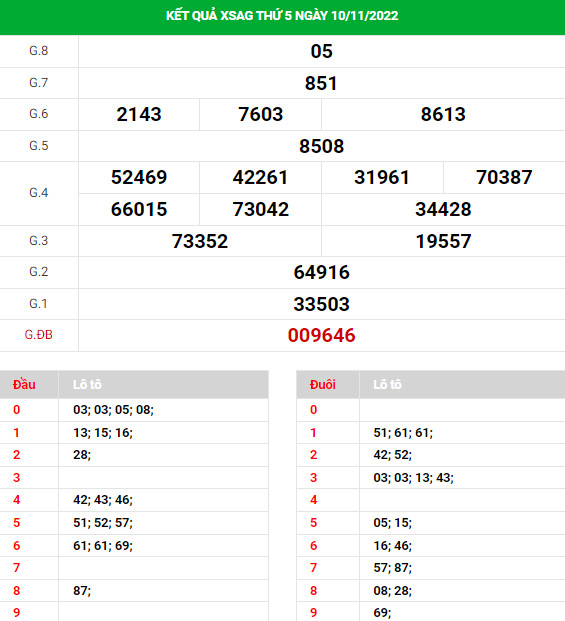Screen dimensions: 565x621
Task: Select the G.1 prize number 33503
Action: tap(321, 304)
